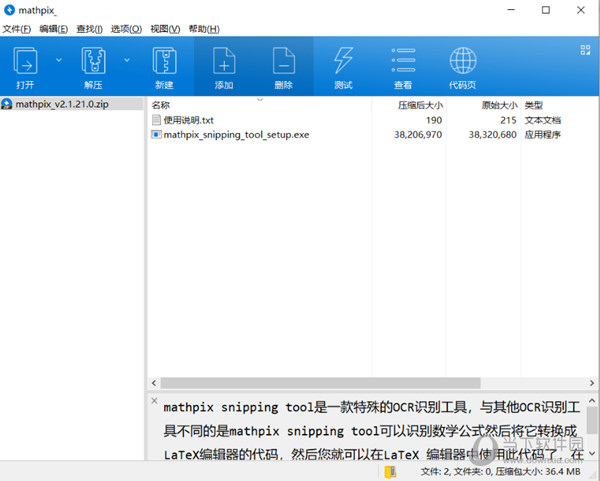This screenshot has width=600, height=481.
Task: Click the exe icon of mathpix_snipping_tool_setup
Action: point(156,135)
